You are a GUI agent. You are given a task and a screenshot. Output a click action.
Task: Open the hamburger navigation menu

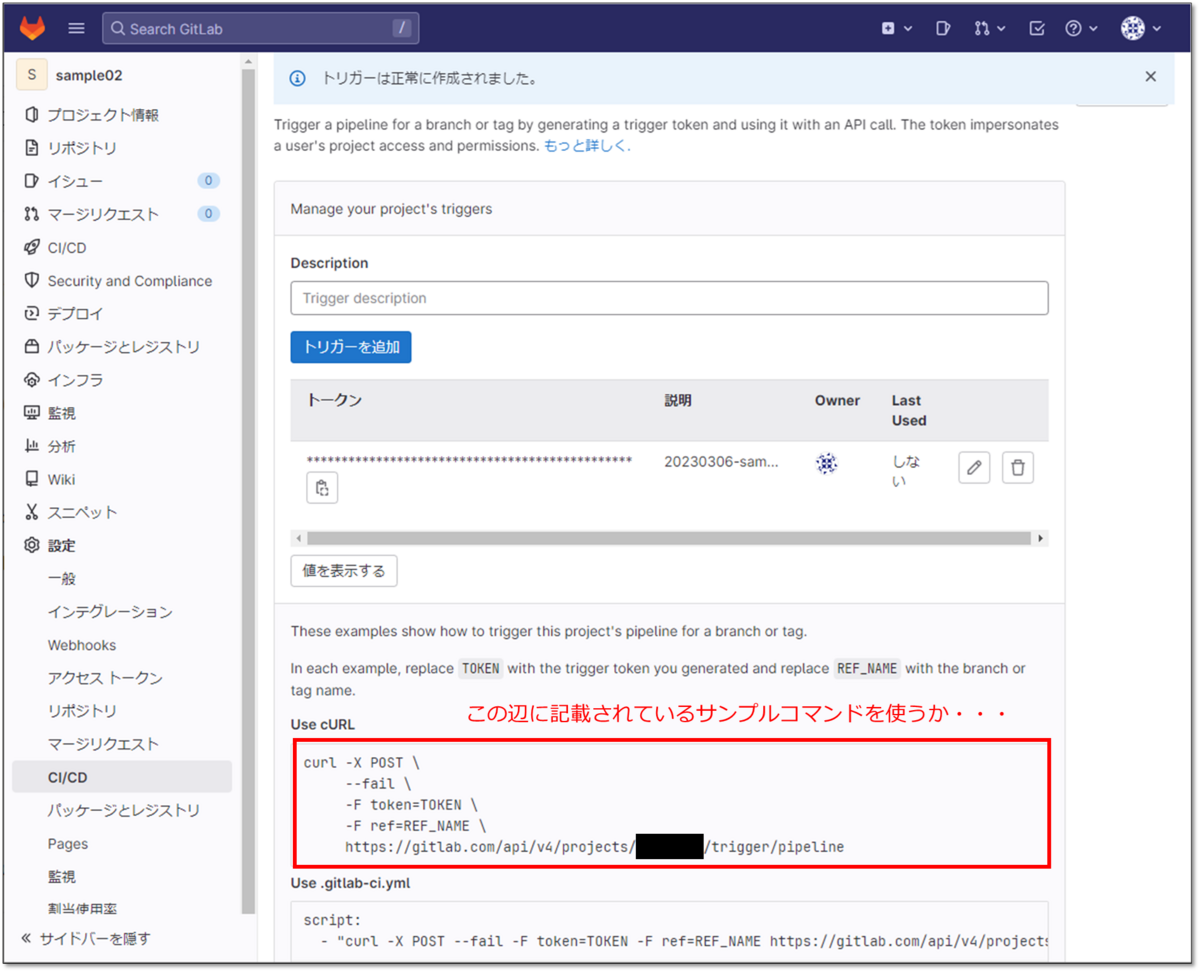tap(76, 28)
